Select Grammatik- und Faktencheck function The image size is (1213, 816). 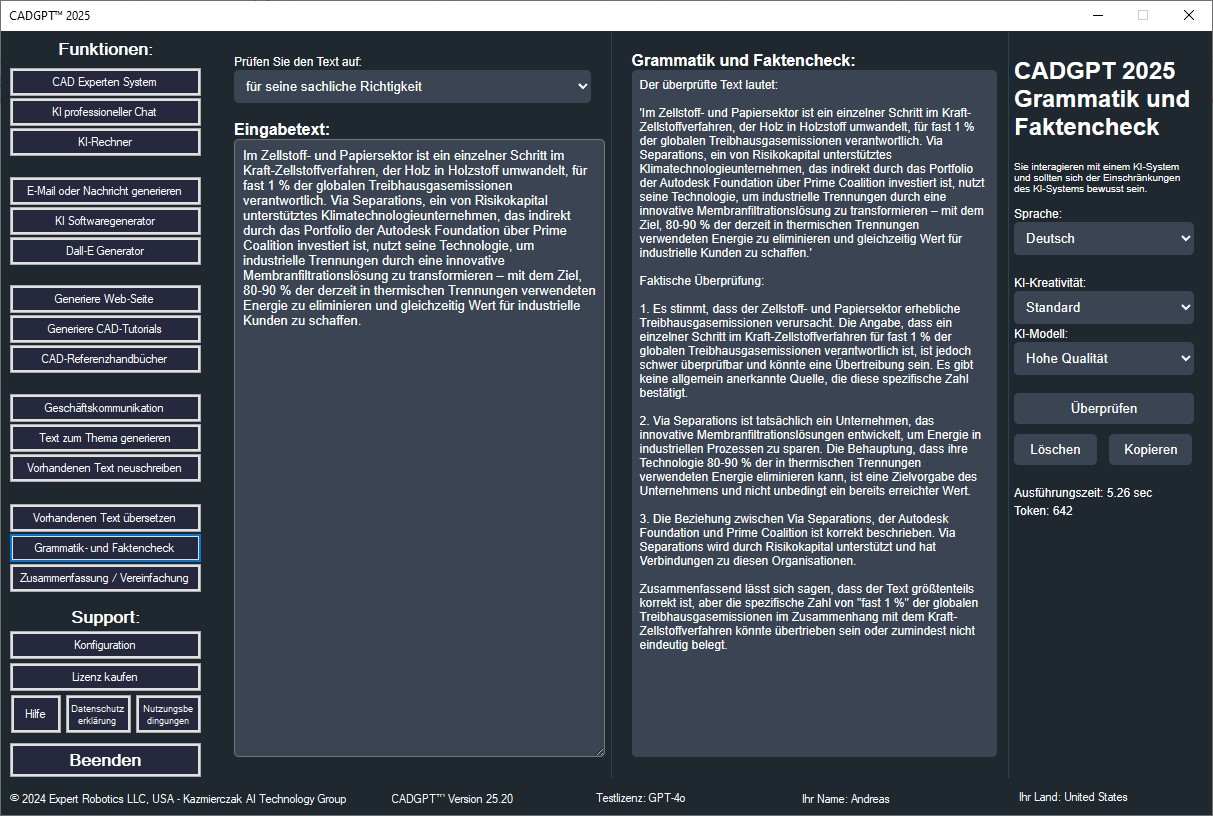pos(105,548)
